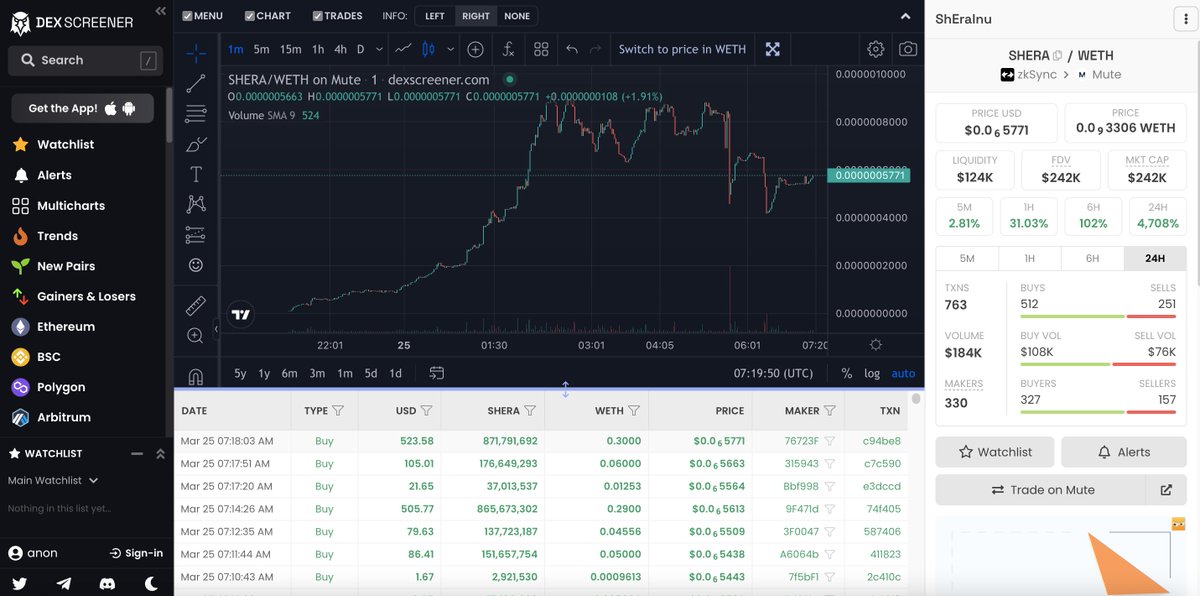The height and width of the screenshot is (596, 1200).
Task: Open New Pairs in the sidebar
Action: (x=53, y=266)
